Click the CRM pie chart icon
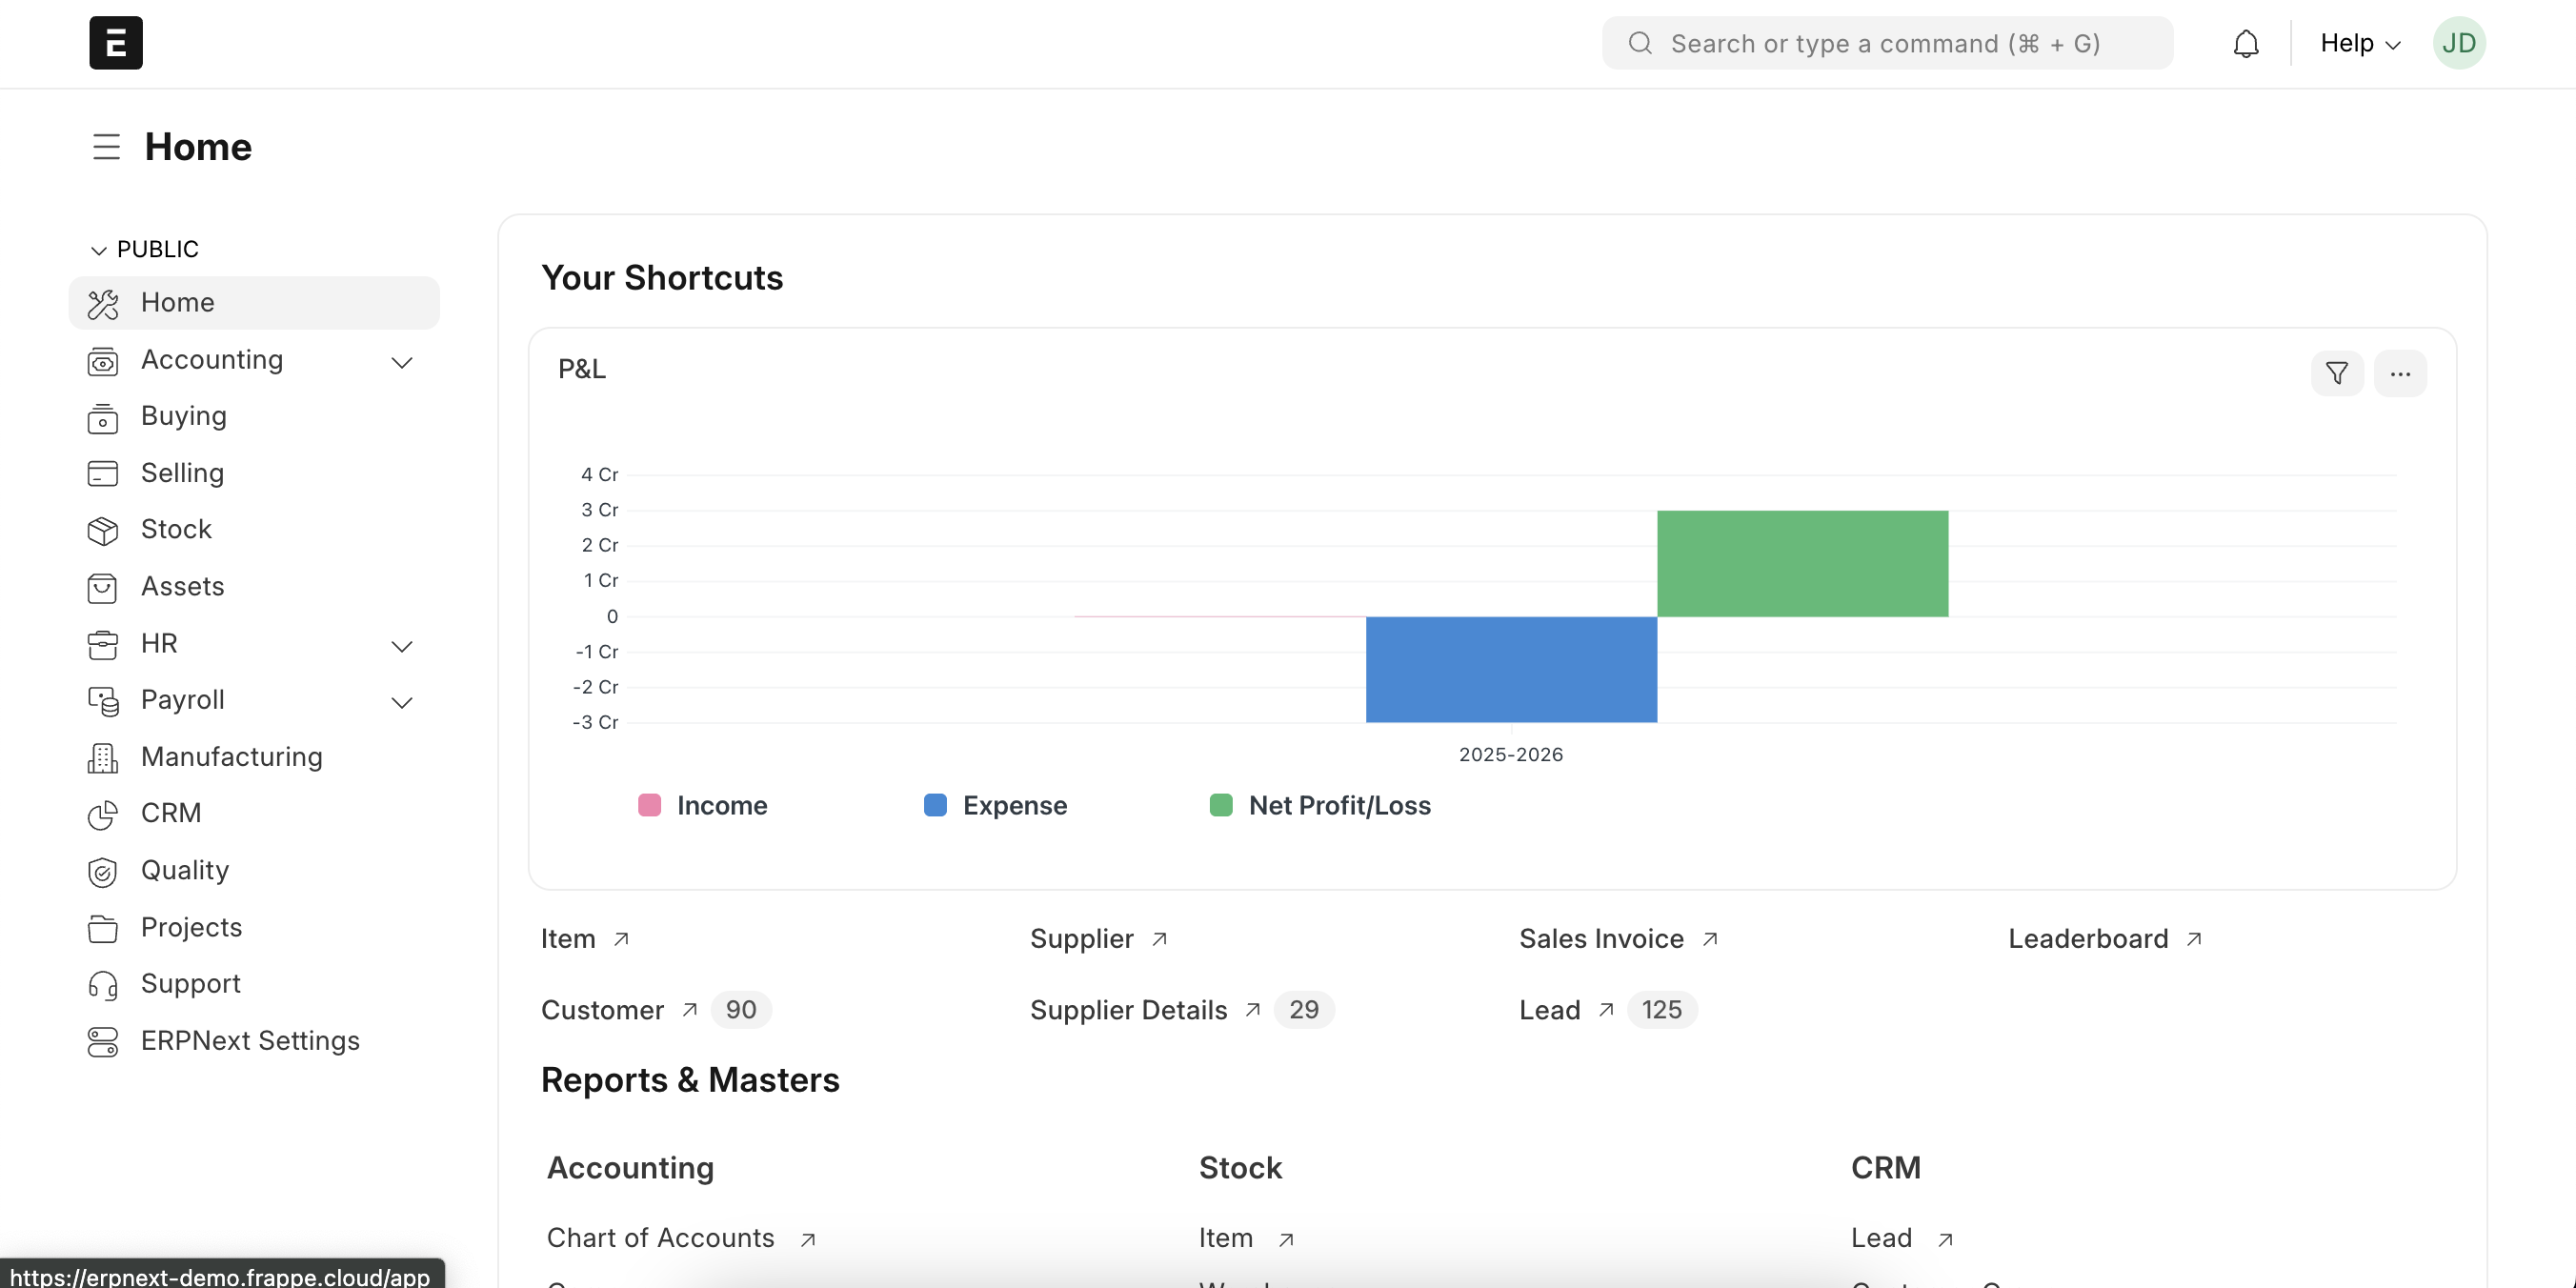 pyautogui.click(x=103, y=814)
